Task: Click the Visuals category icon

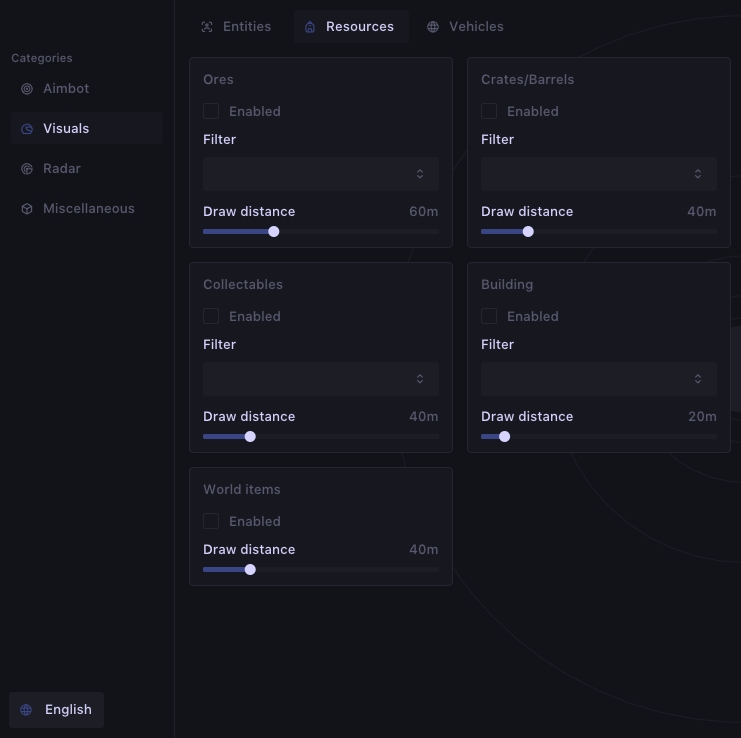Action: pos(27,129)
